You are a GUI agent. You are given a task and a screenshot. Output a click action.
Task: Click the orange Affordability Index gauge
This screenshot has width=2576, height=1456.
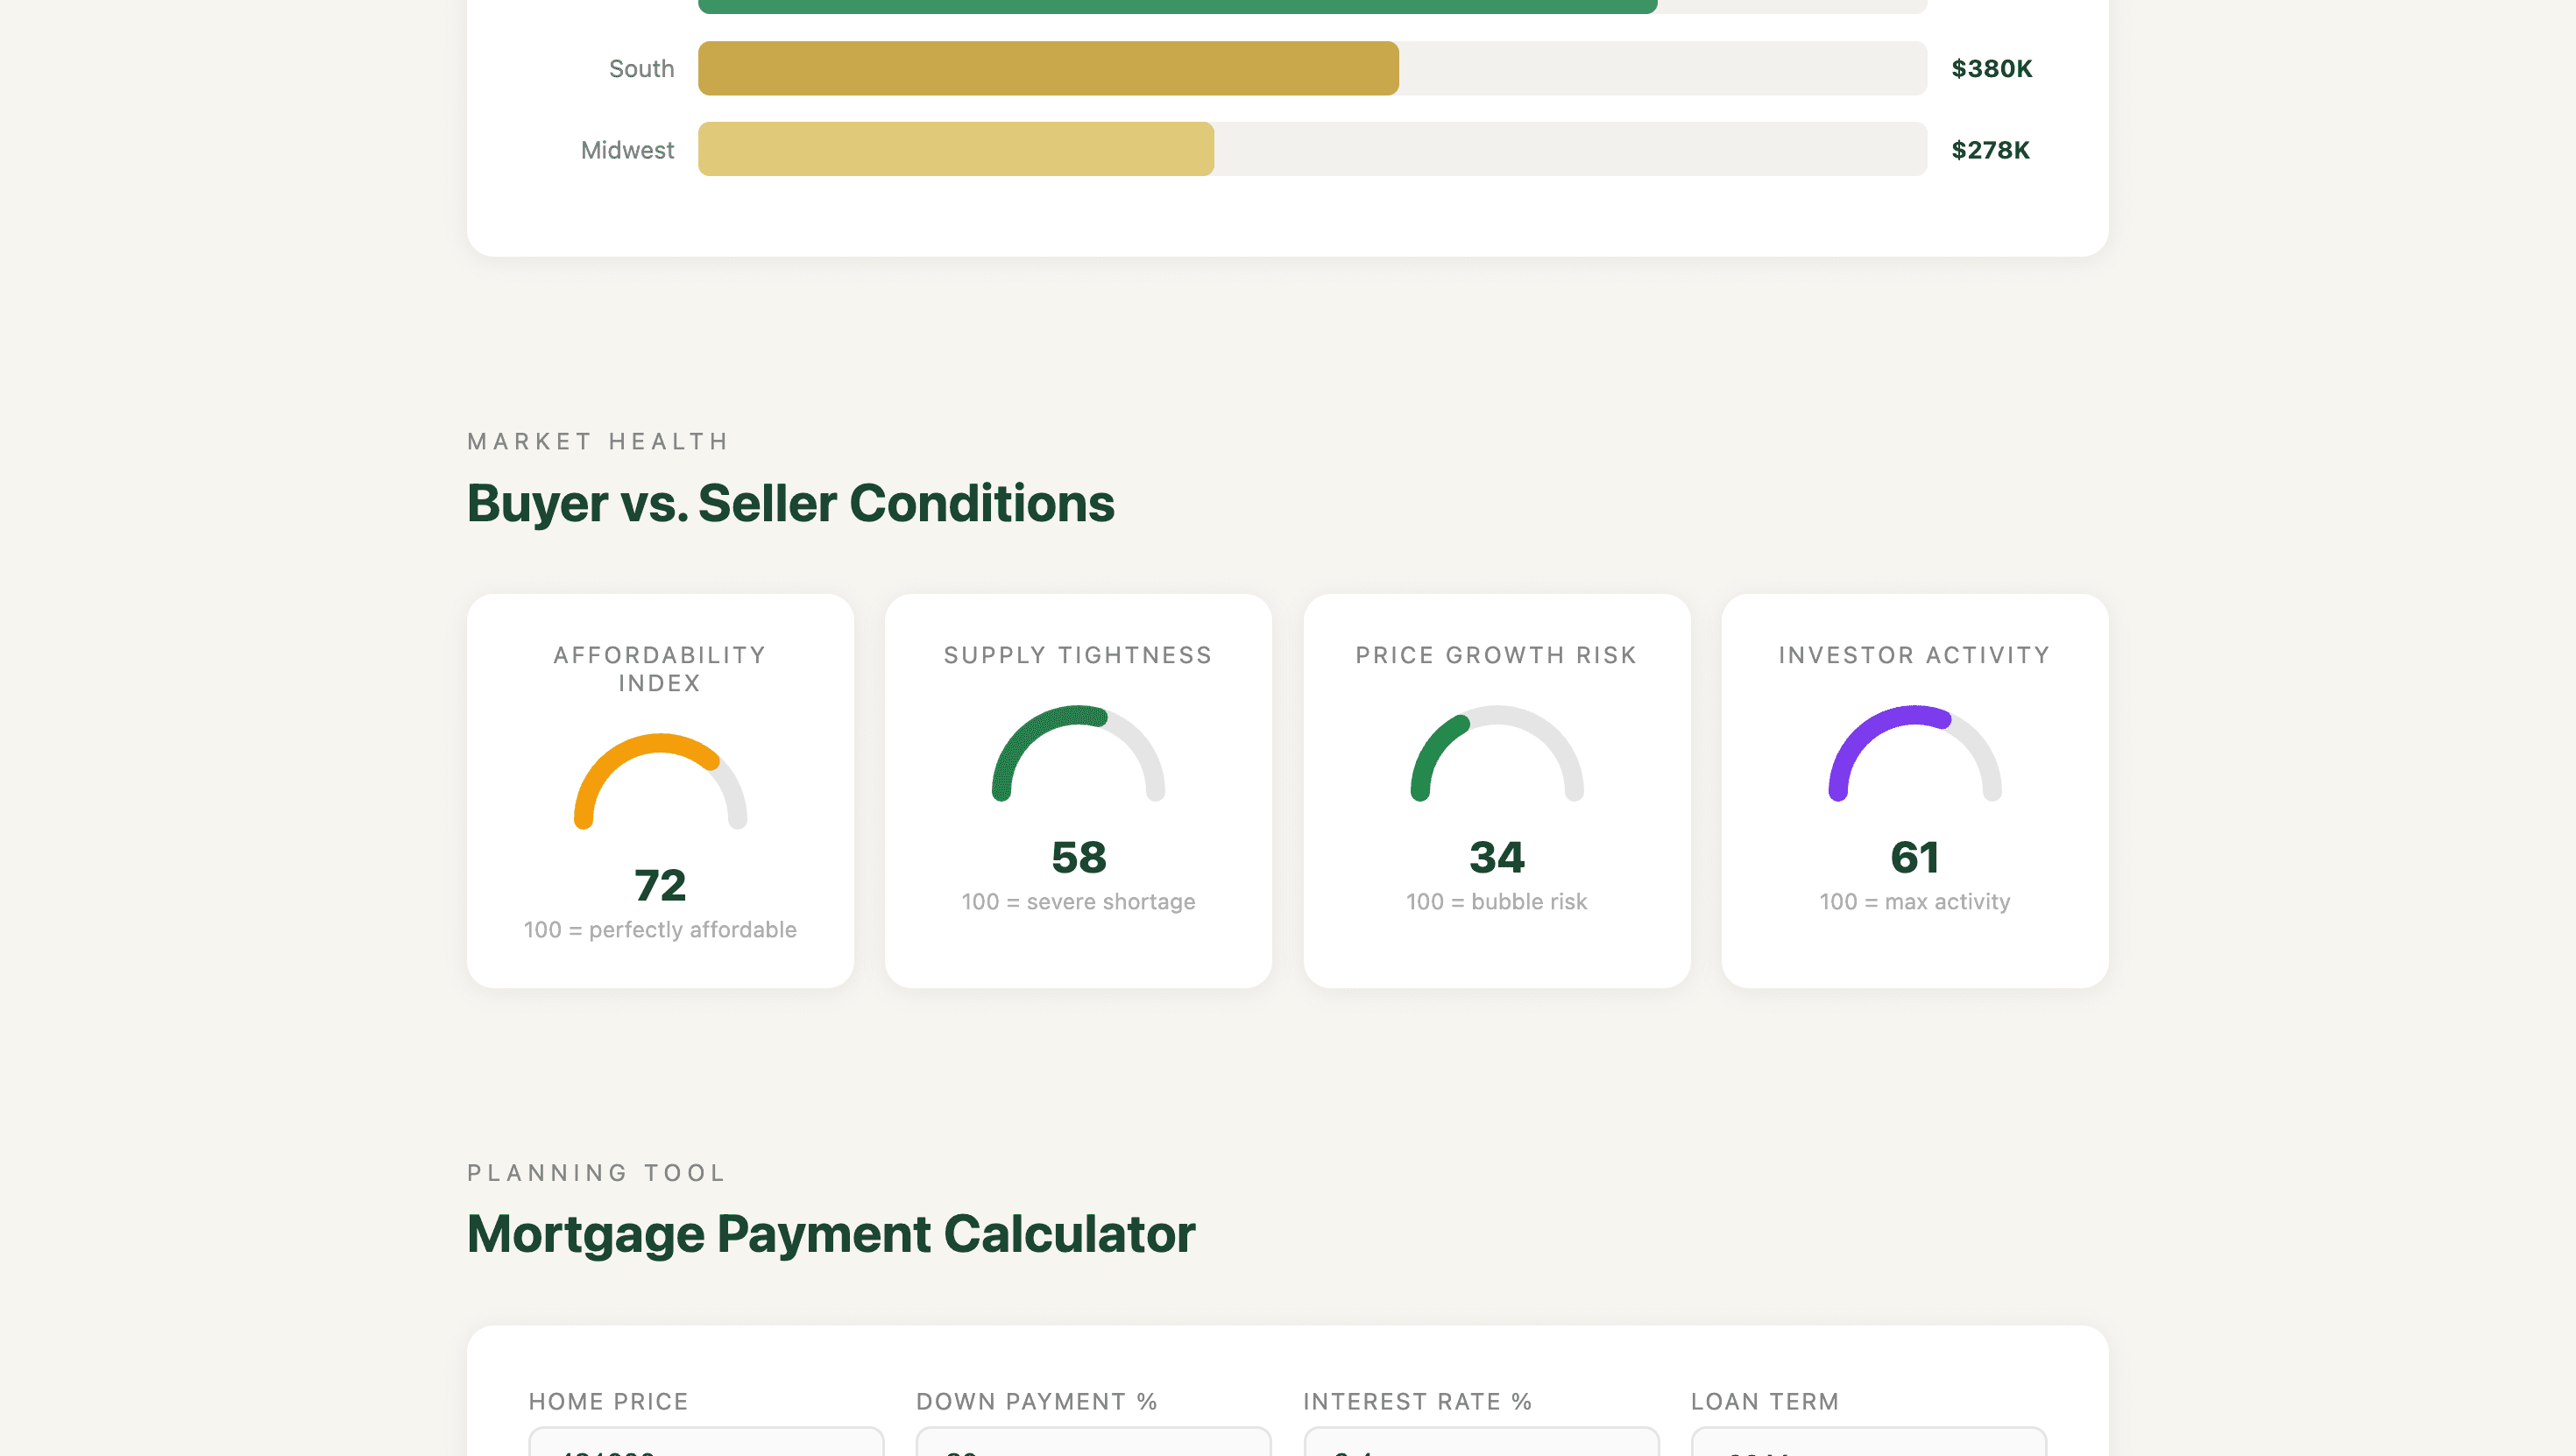point(659,781)
